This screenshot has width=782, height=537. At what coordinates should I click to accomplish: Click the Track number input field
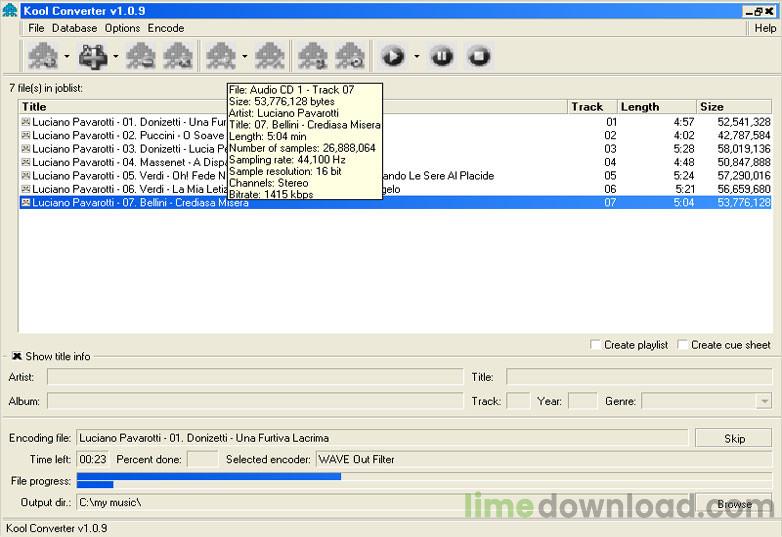point(518,401)
